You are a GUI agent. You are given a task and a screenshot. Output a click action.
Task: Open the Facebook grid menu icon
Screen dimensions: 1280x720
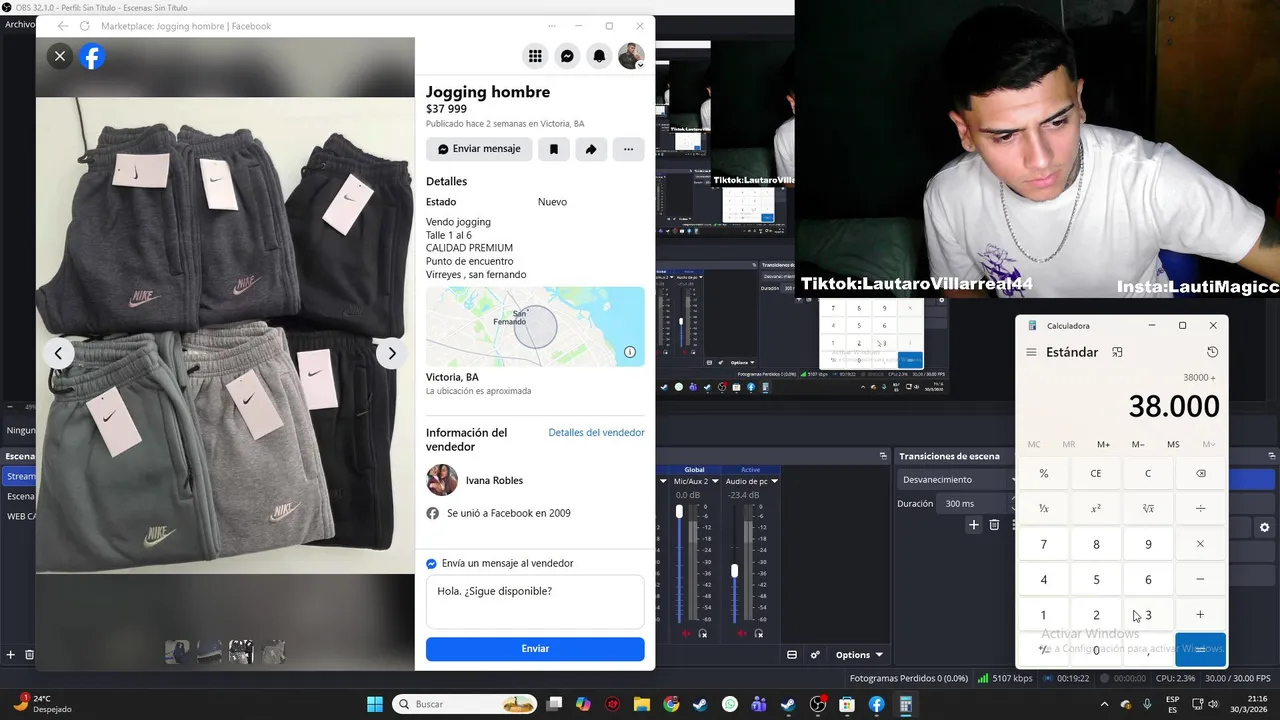535,57
